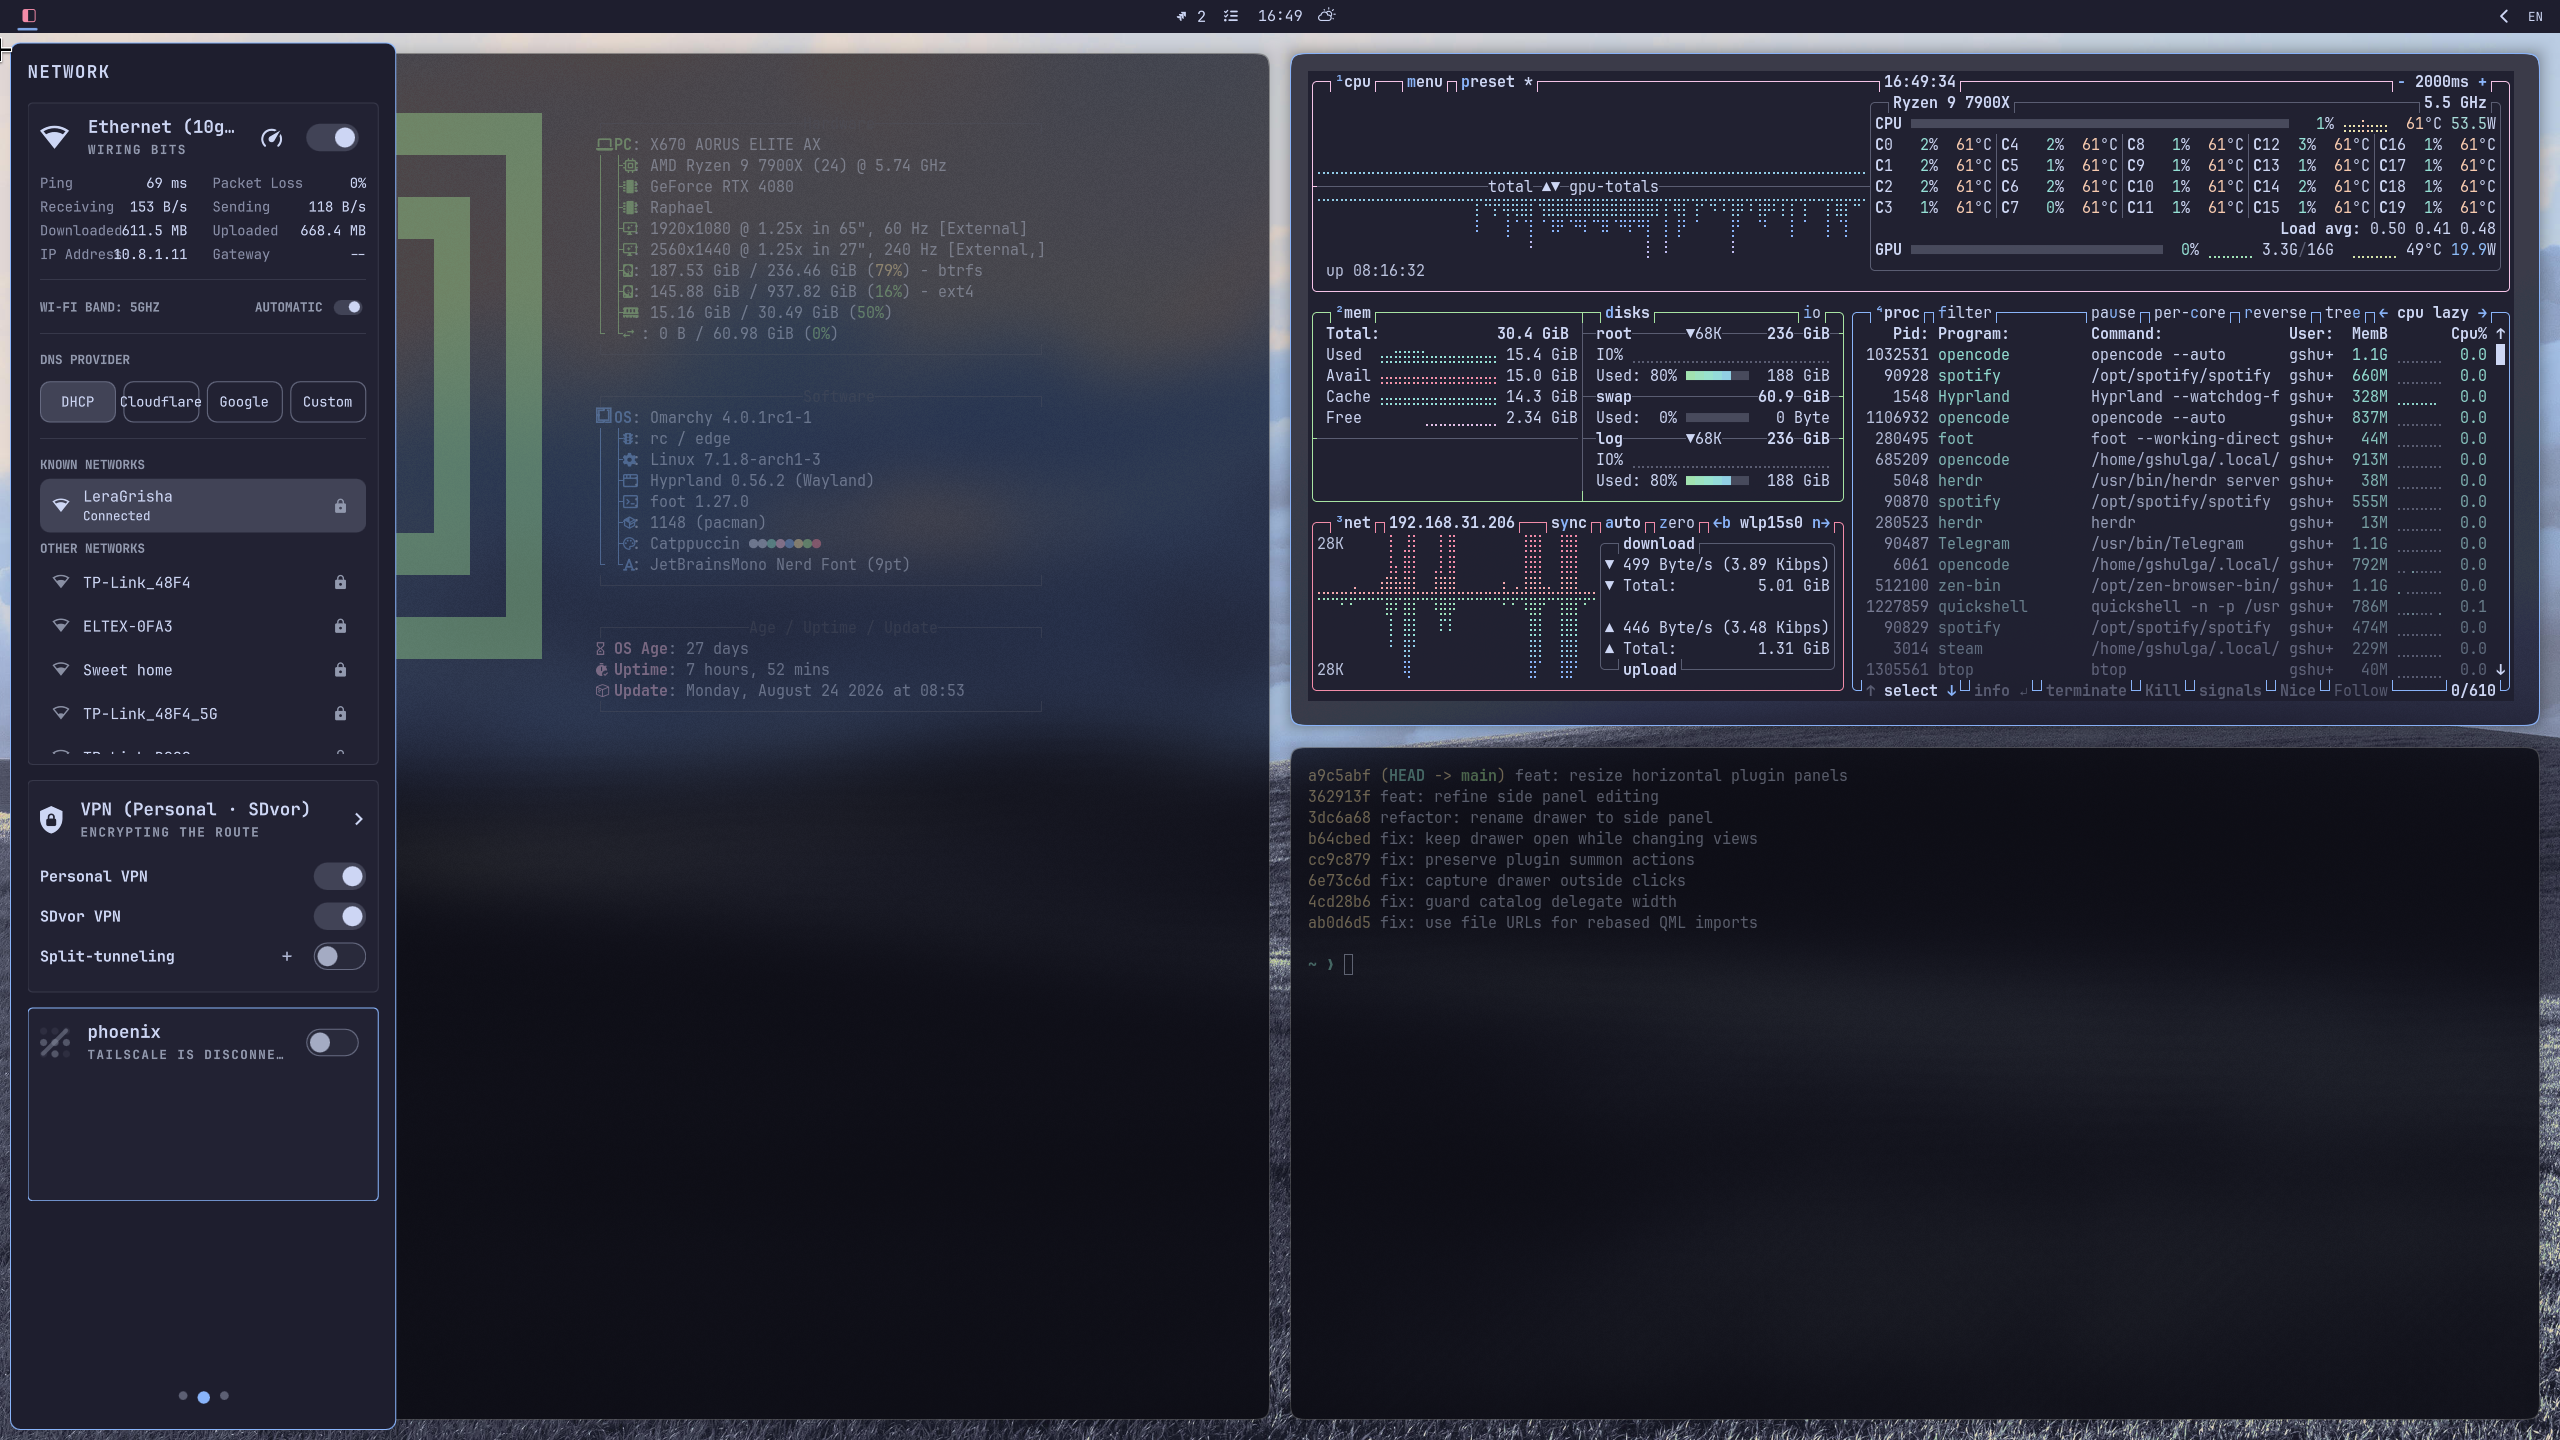Choose the Custom DNS provider option
Screen dimensions: 2560x1440
point(327,402)
